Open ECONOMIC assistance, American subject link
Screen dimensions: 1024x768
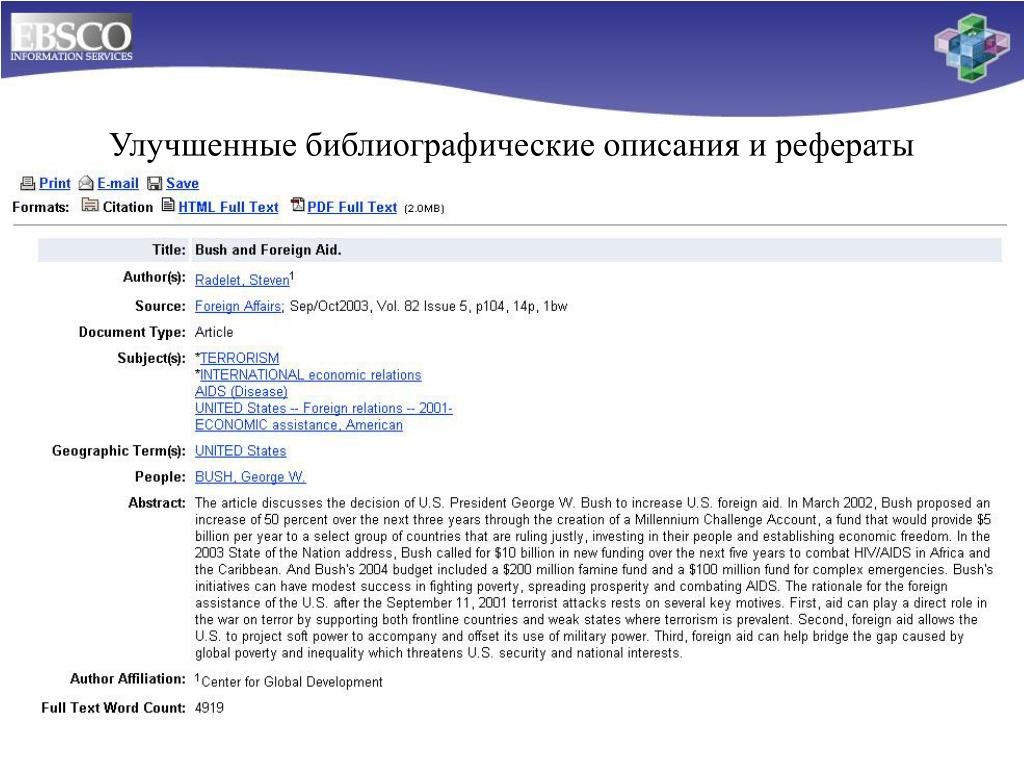pos(298,425)
